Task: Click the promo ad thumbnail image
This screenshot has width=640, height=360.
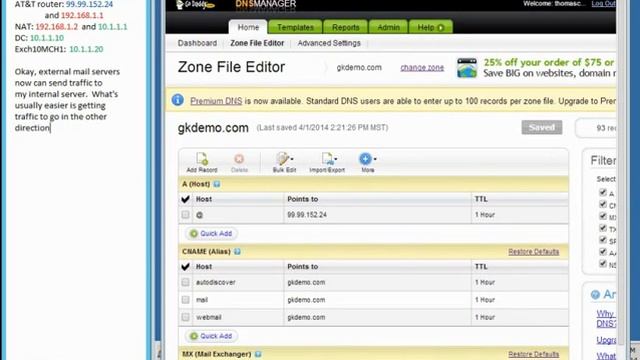Action: click(x=467, y=68)
